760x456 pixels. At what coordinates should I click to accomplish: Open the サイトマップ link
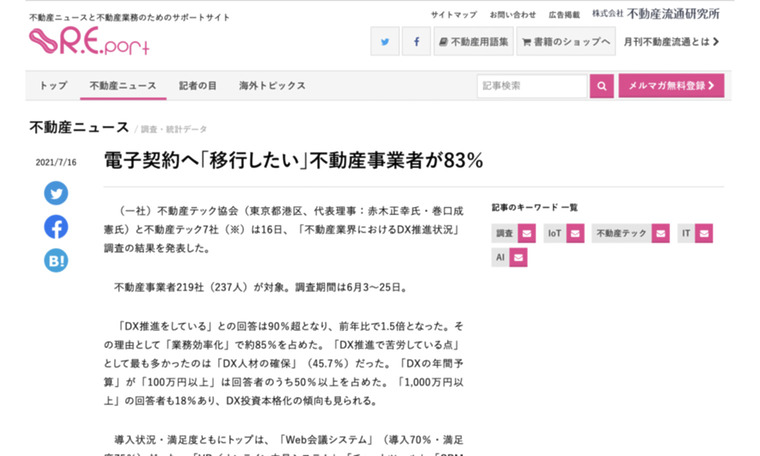tap(453, 15)
